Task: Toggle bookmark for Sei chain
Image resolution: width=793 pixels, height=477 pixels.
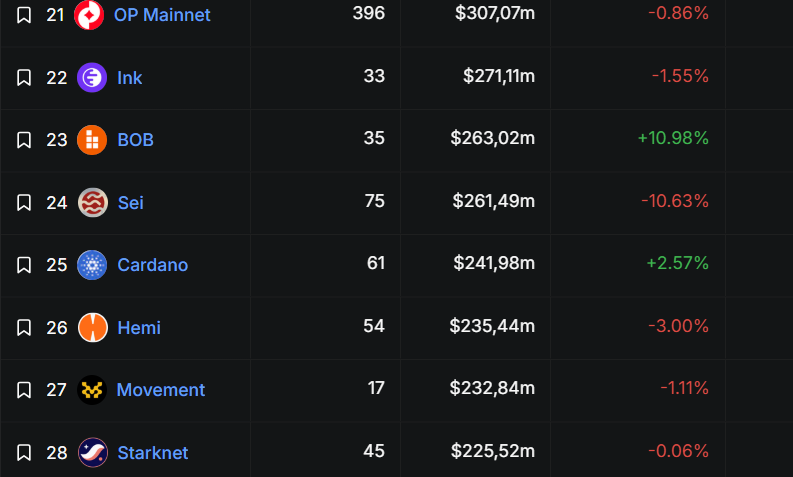Action: pyautogui.click(x=24, y=202)
